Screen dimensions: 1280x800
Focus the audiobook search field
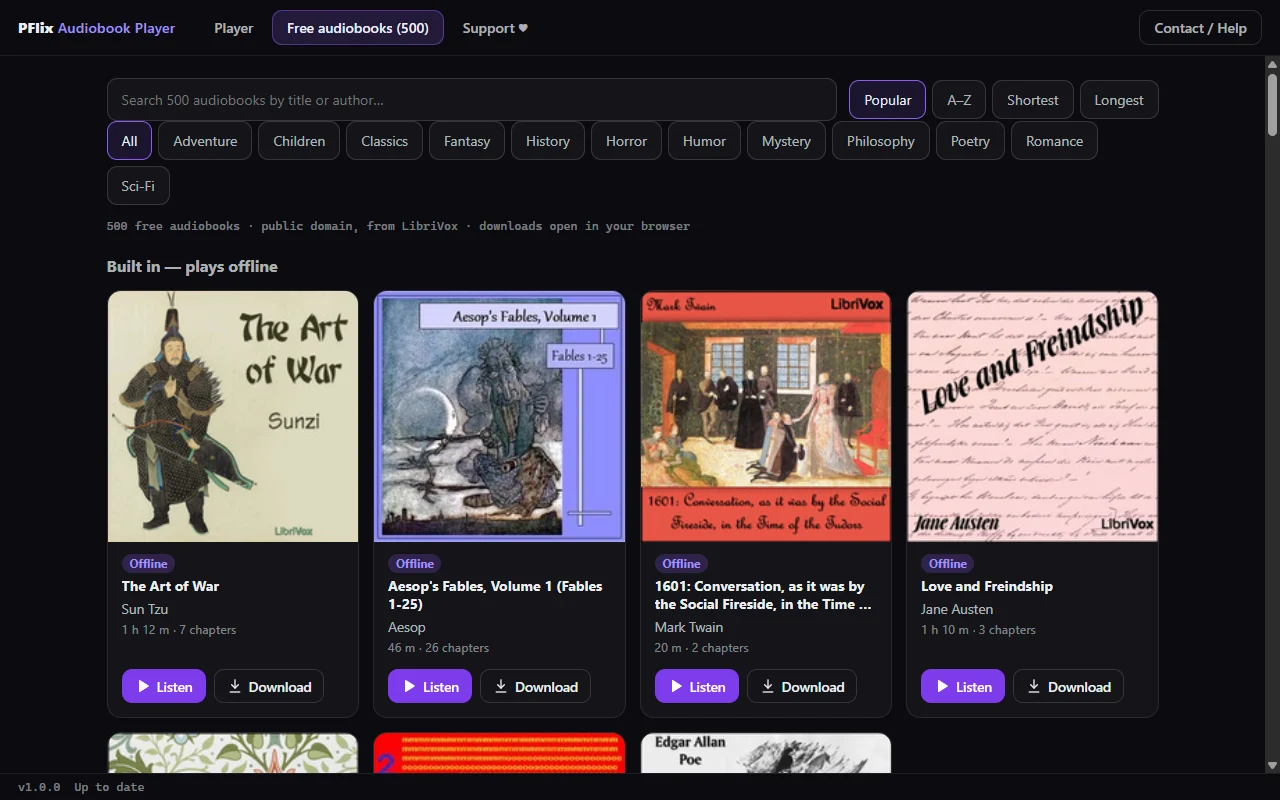tap(472, 100)
